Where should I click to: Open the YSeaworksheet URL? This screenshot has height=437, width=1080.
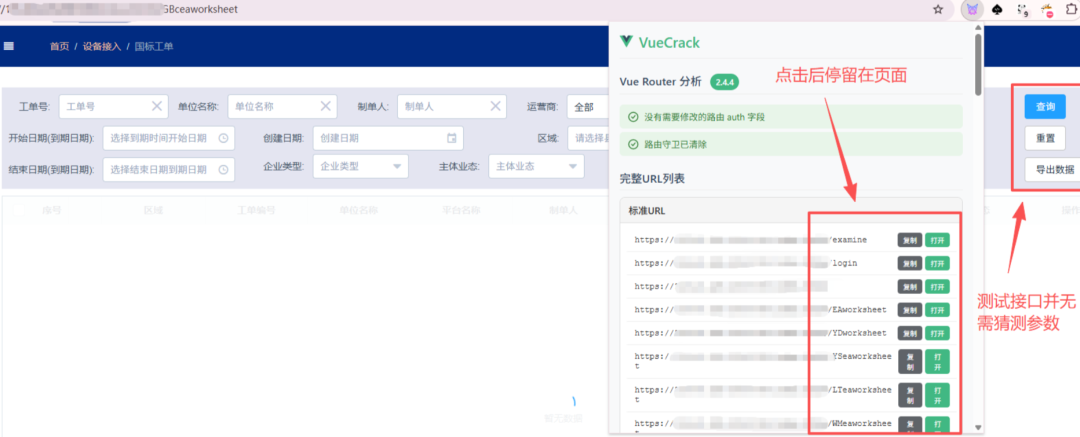[937, 361]
